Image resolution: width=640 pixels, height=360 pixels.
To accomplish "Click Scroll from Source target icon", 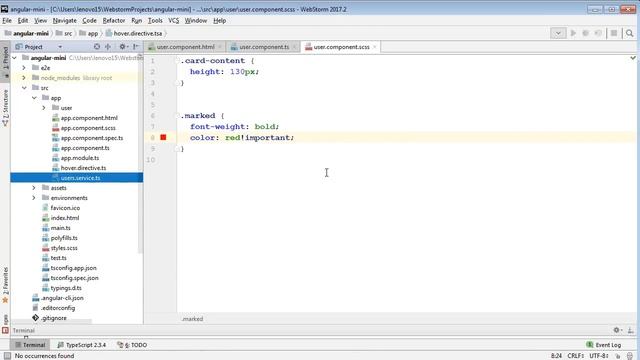I will point(97,47).
